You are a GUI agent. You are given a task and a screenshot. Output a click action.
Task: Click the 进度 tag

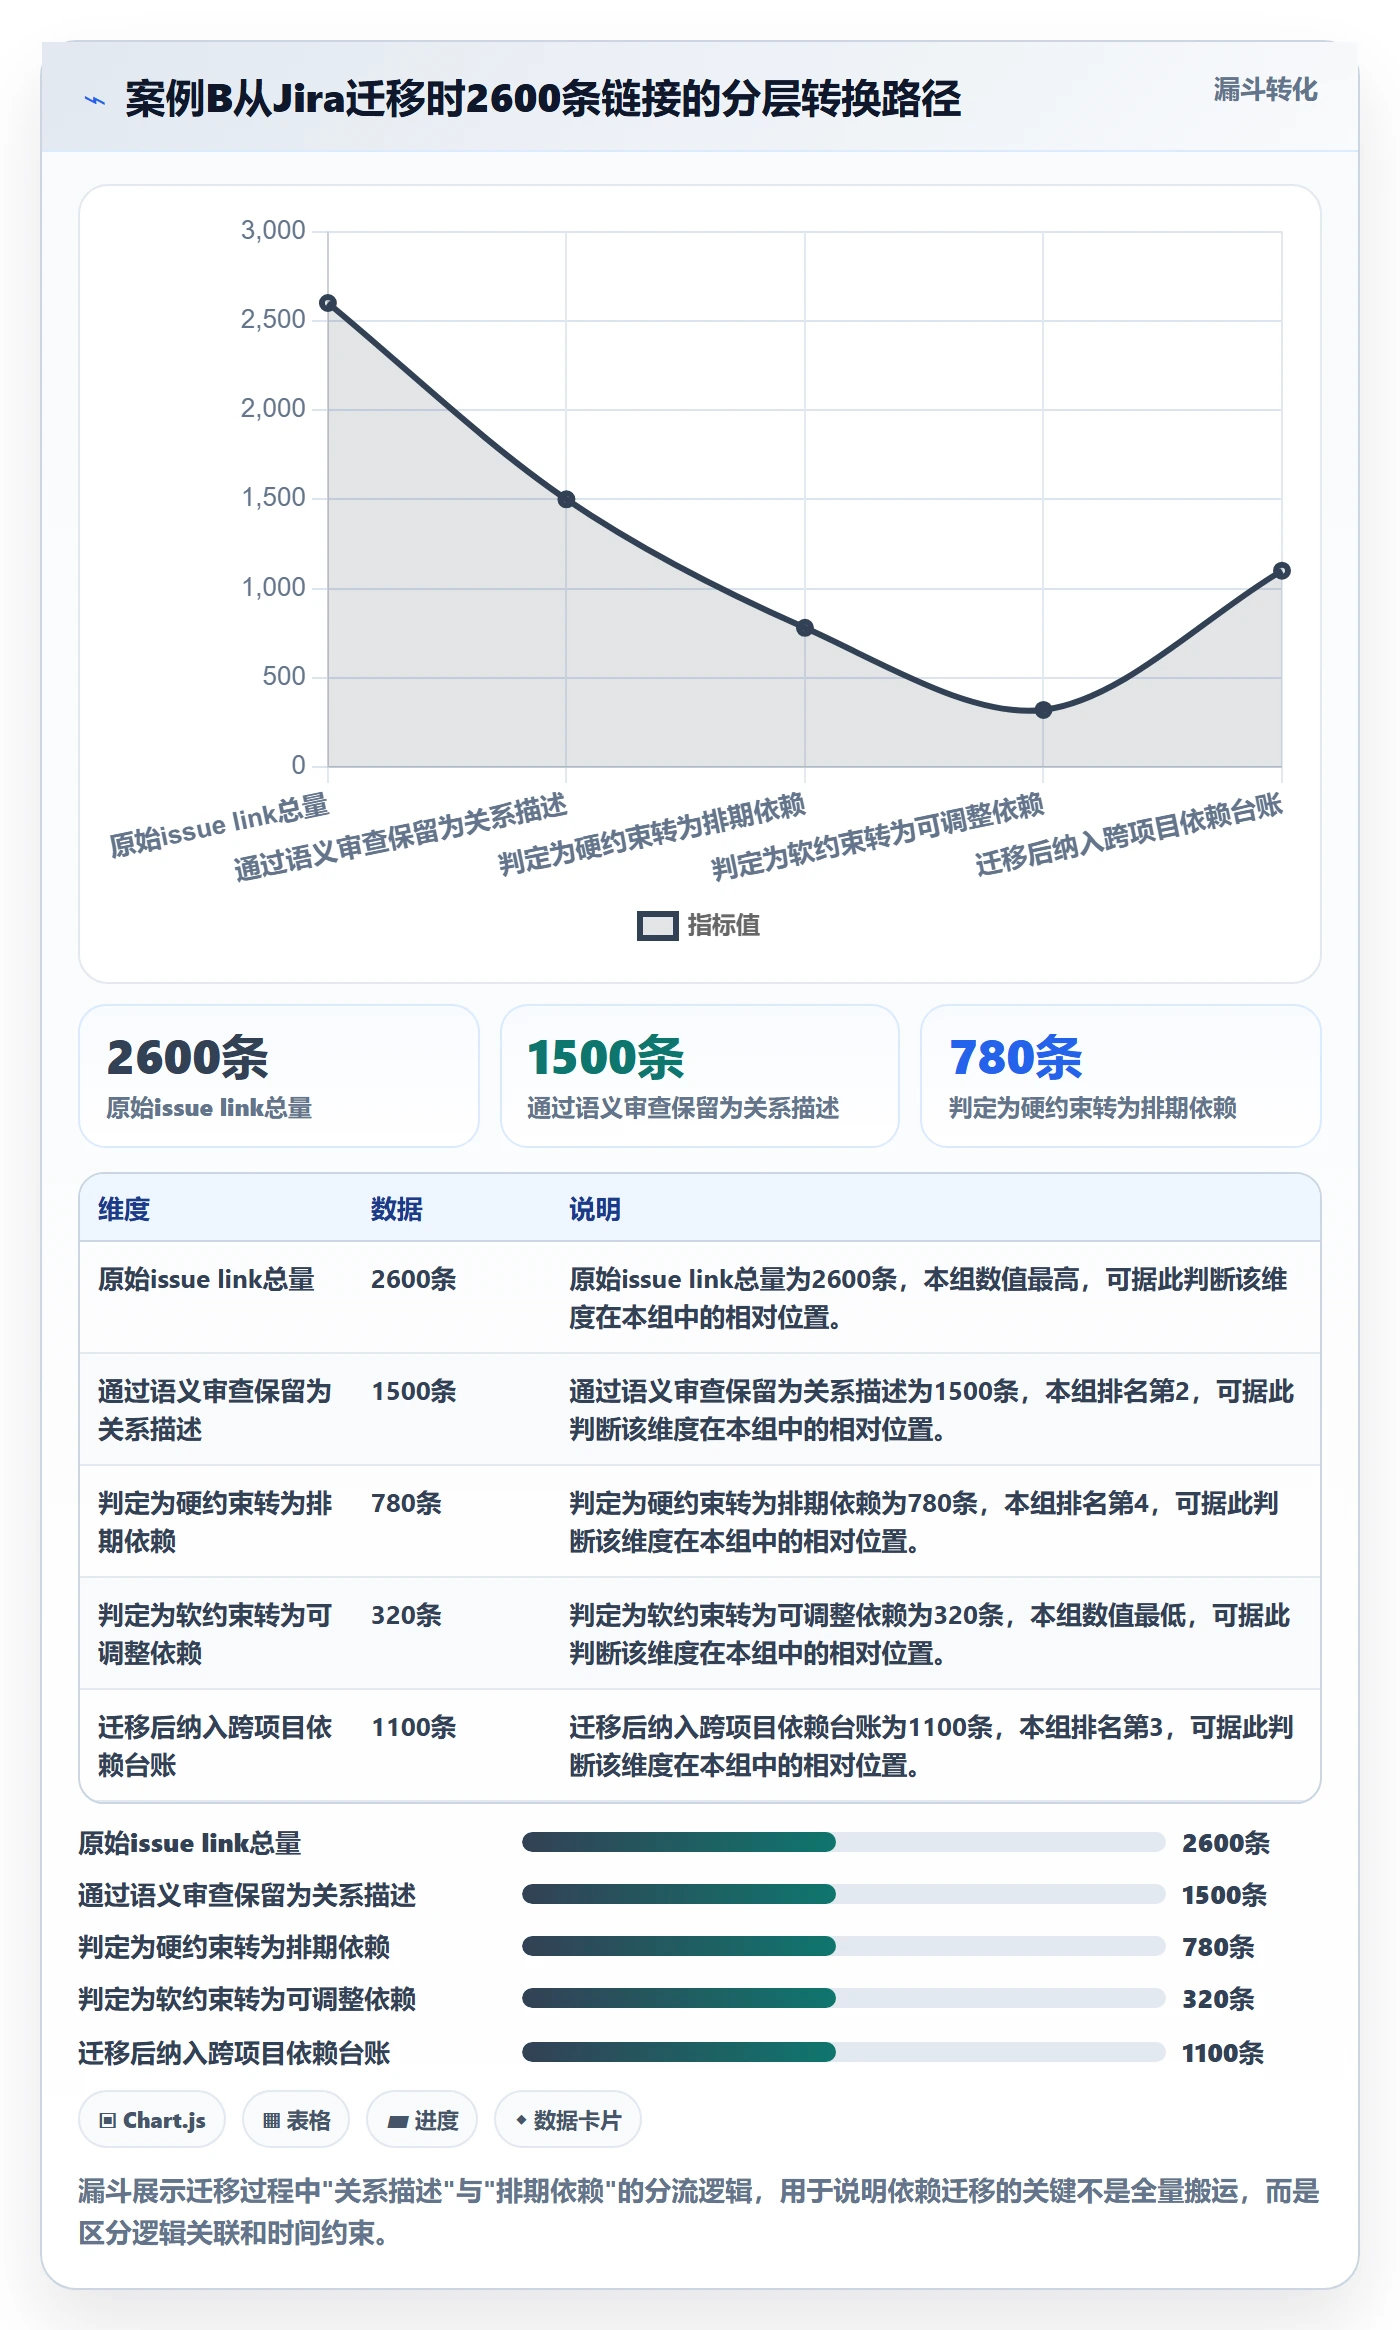[x=422, y=2120]
